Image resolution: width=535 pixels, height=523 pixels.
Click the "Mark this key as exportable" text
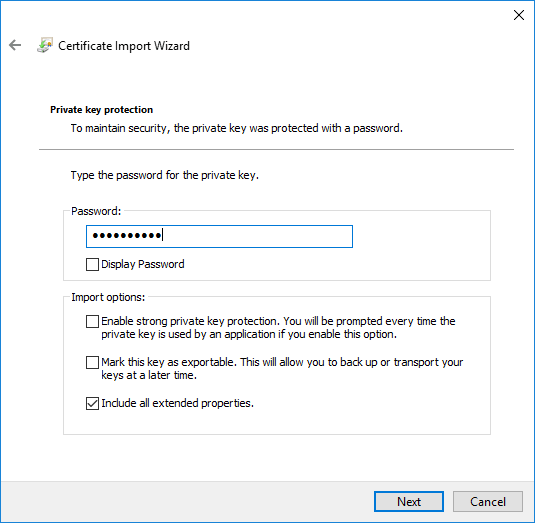point(169,362)
